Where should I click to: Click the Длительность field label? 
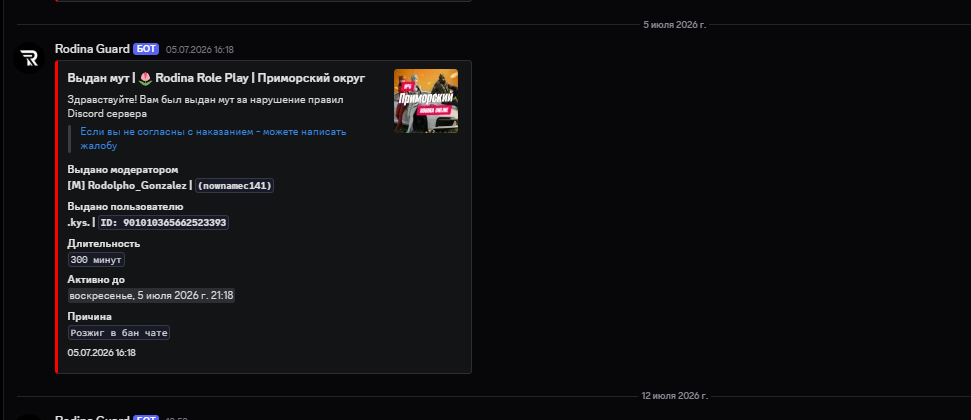click(x=103, y=243)
